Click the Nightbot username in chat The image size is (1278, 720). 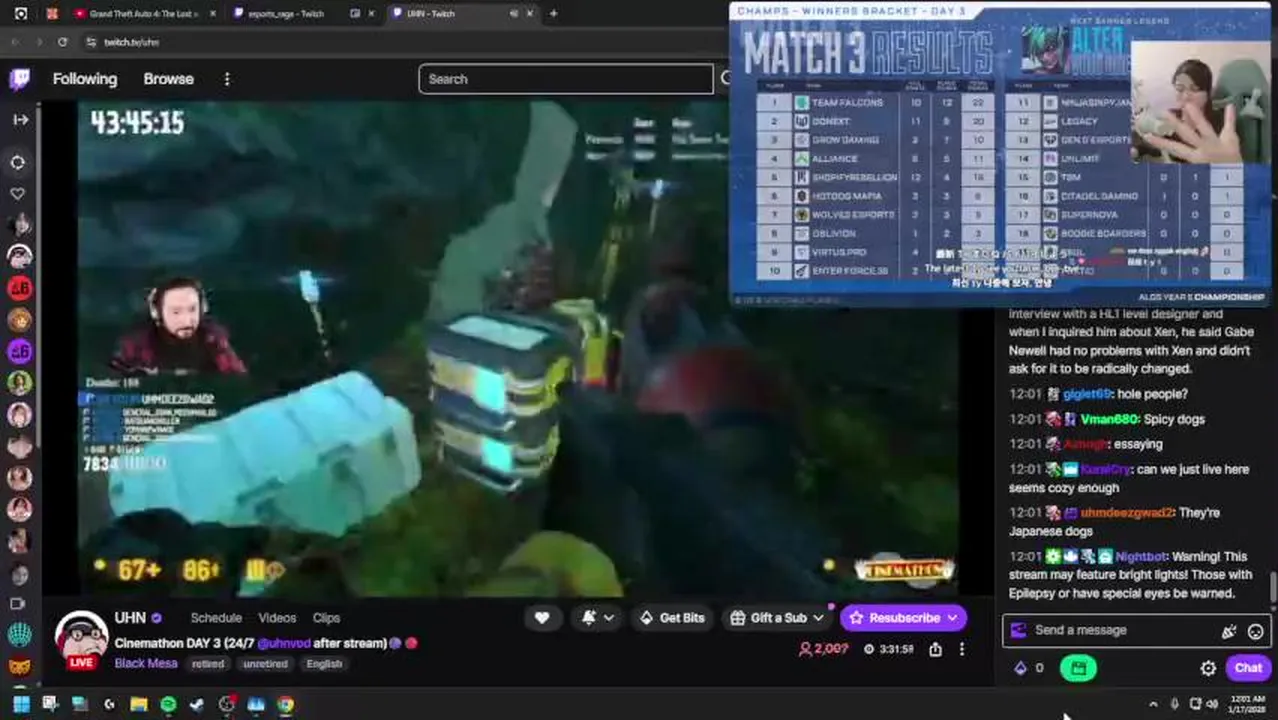(x=1140, y=556)
